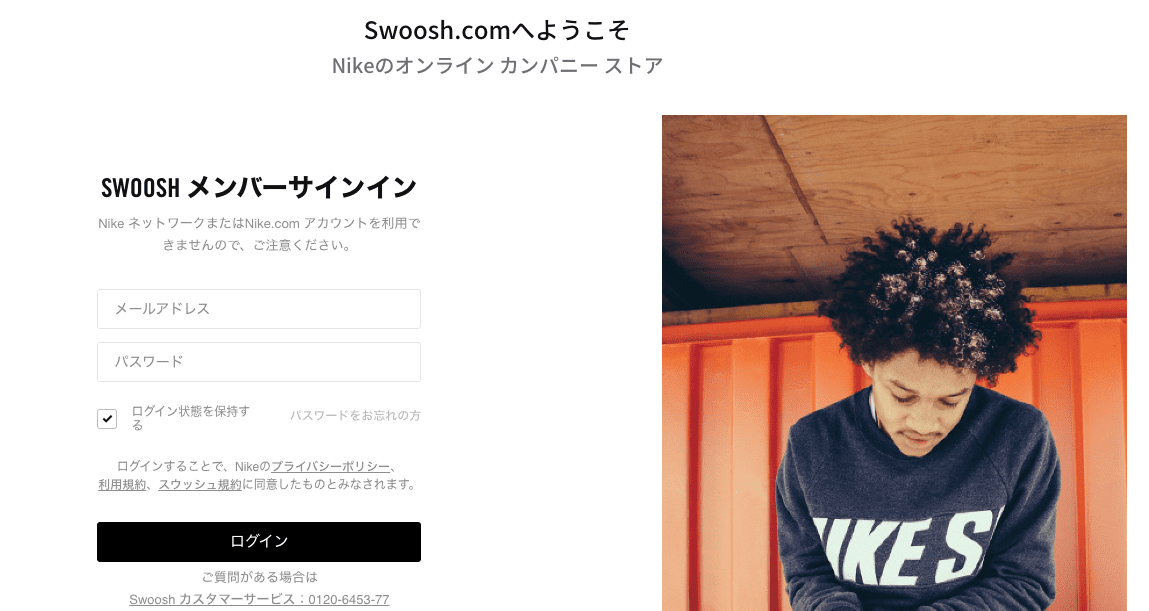Click the ご質問がある場合は text

tap(259, 577)
